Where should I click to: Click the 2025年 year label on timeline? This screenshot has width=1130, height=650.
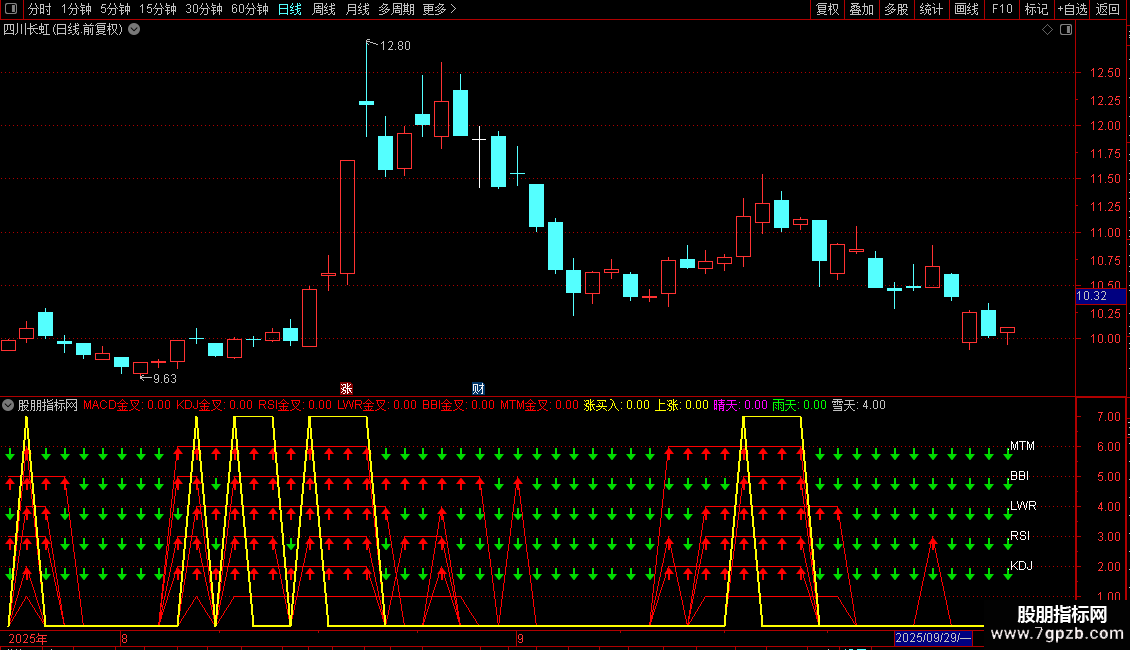[x=28, y=638]
